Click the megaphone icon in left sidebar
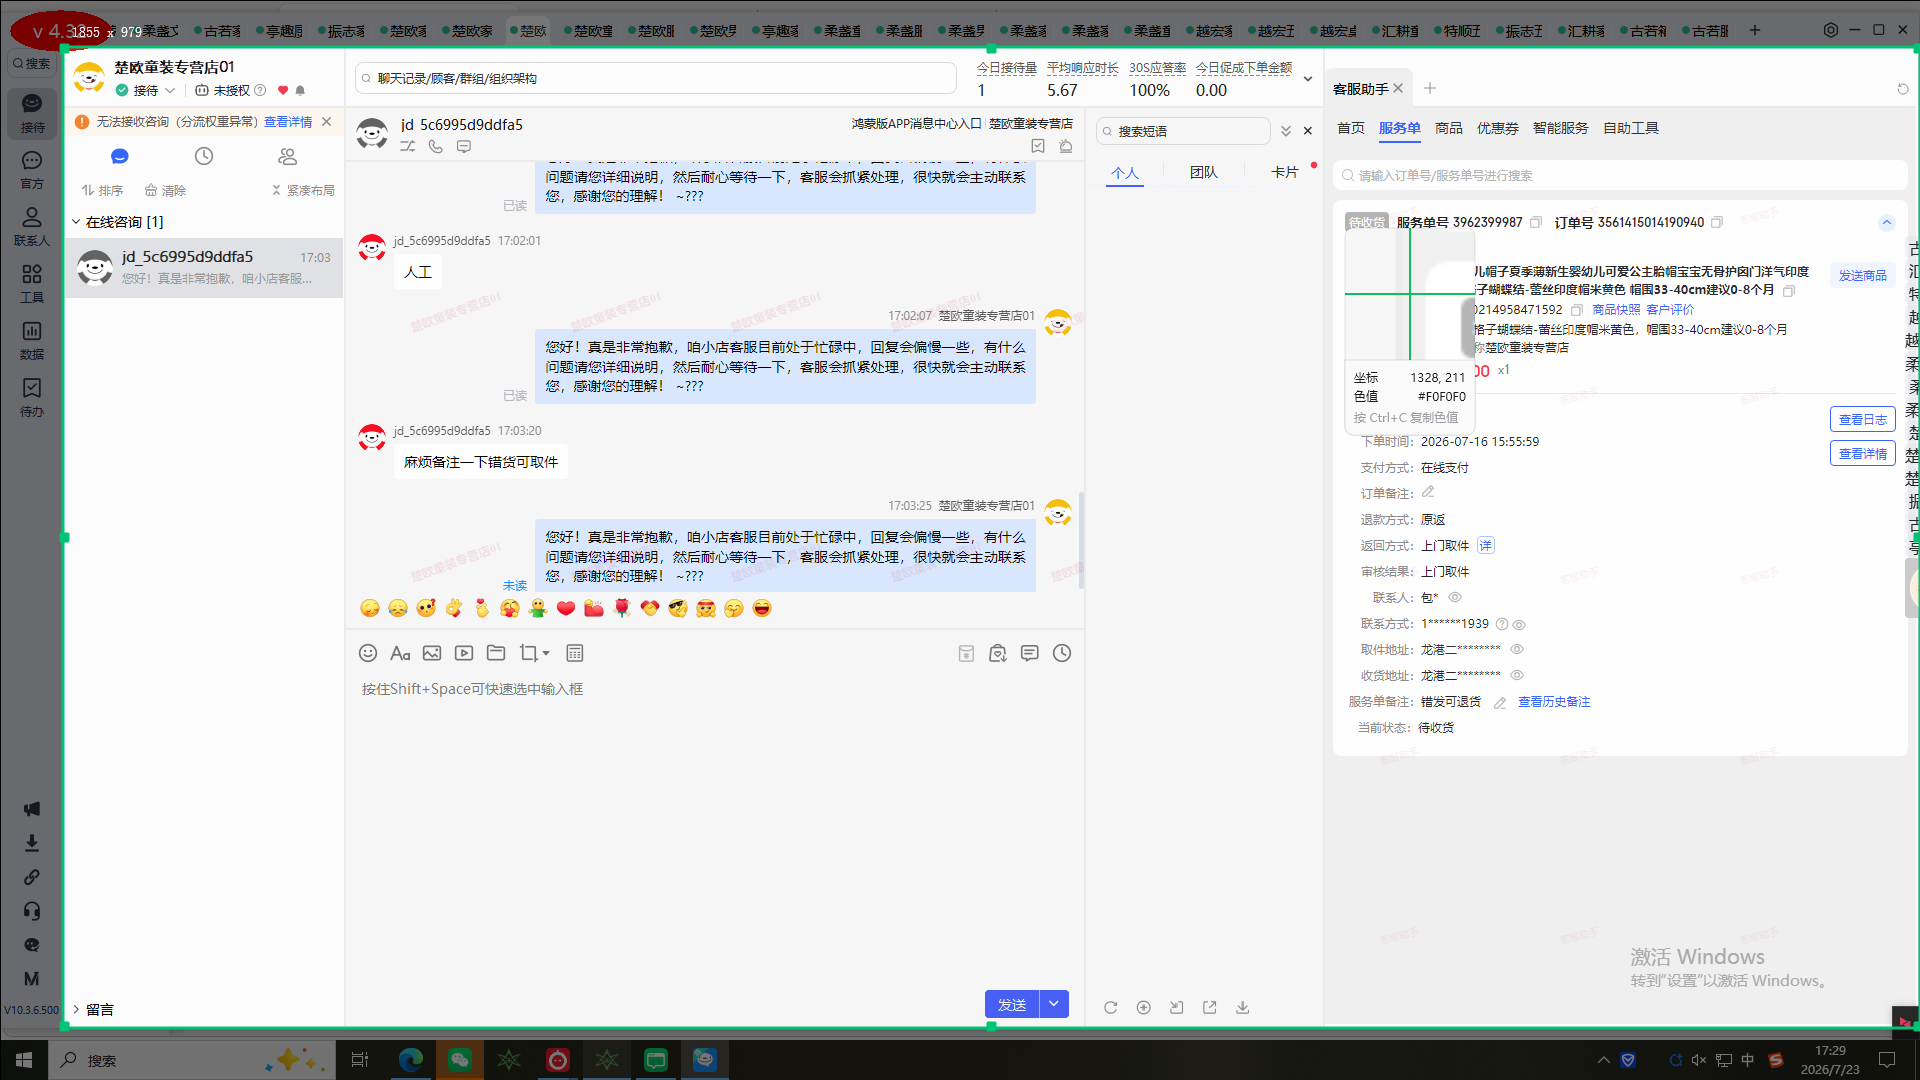1920x1080 pixels. tap(32, 809)
